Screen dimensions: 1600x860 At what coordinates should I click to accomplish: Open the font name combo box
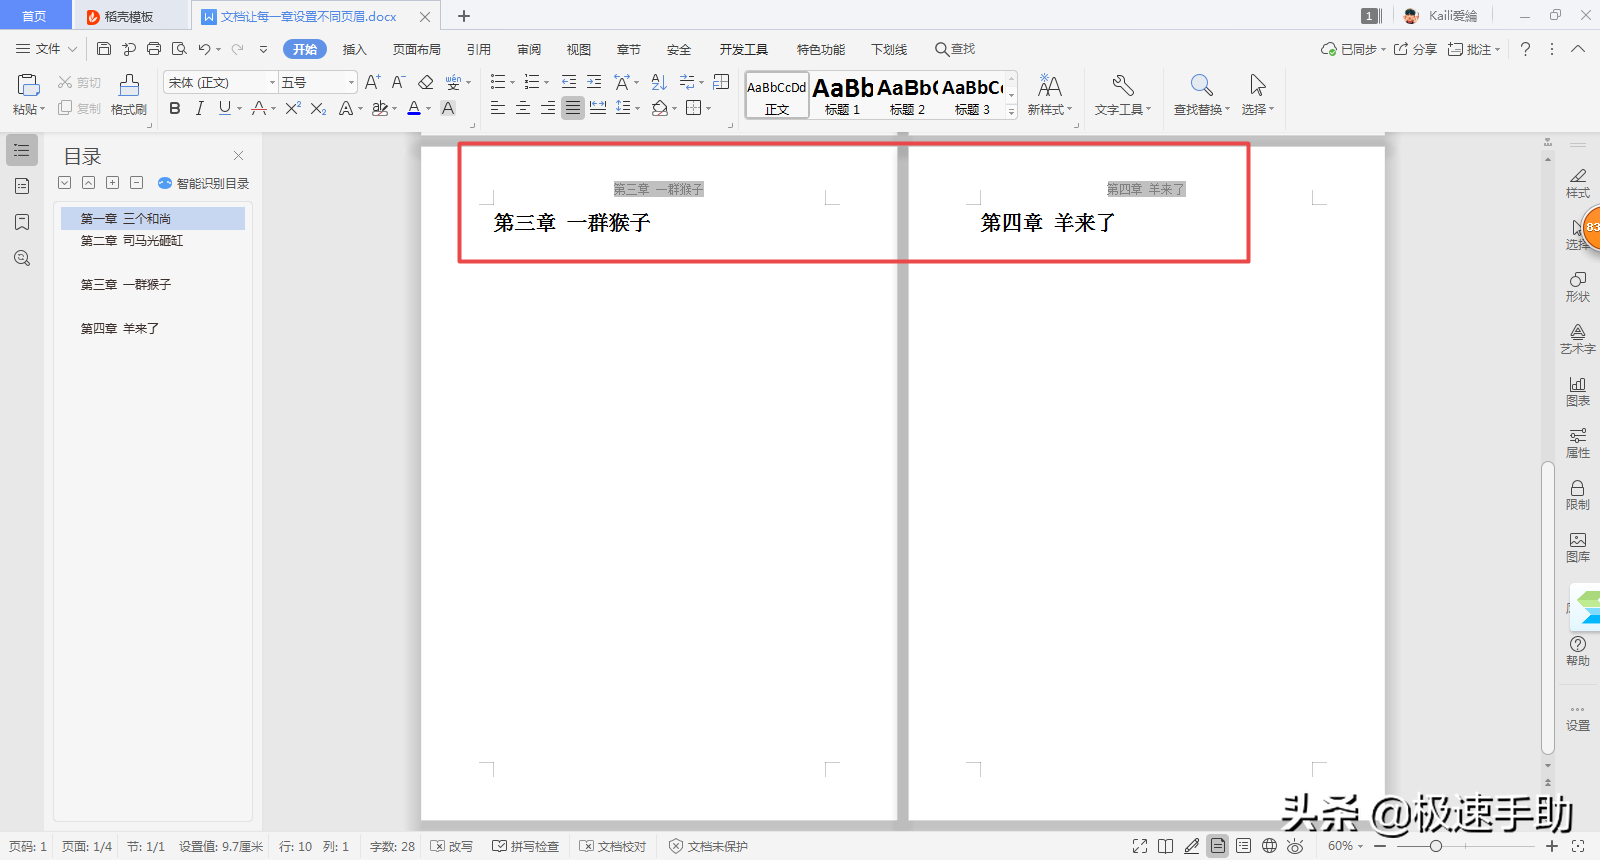click(x=221, y=82)
